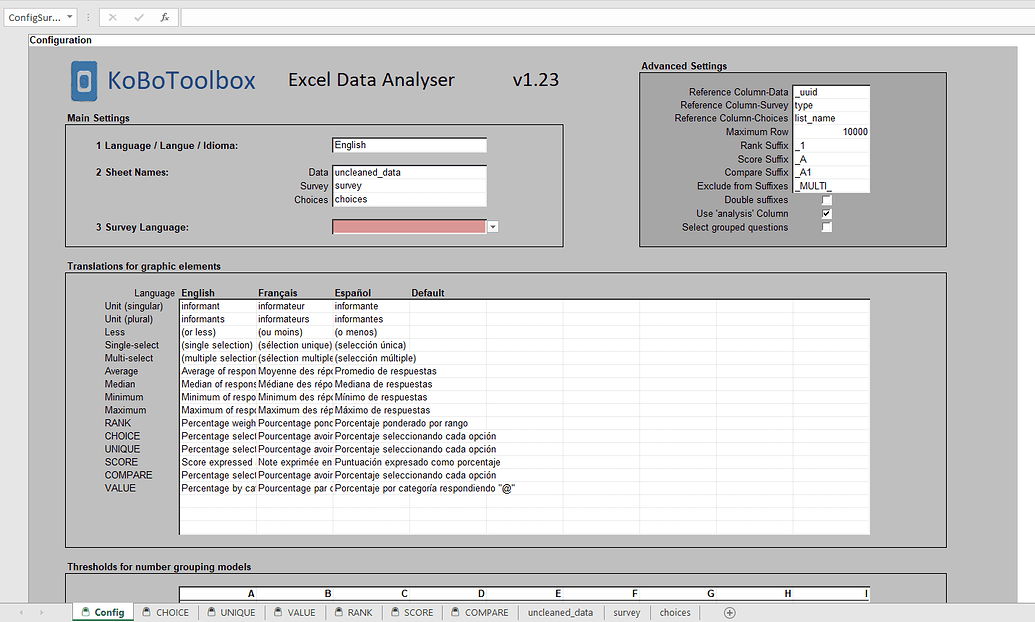This screenshot has width=1035, height=622.
Task: Open the SCORE sheet tab
Action: [x=412, y=612]
